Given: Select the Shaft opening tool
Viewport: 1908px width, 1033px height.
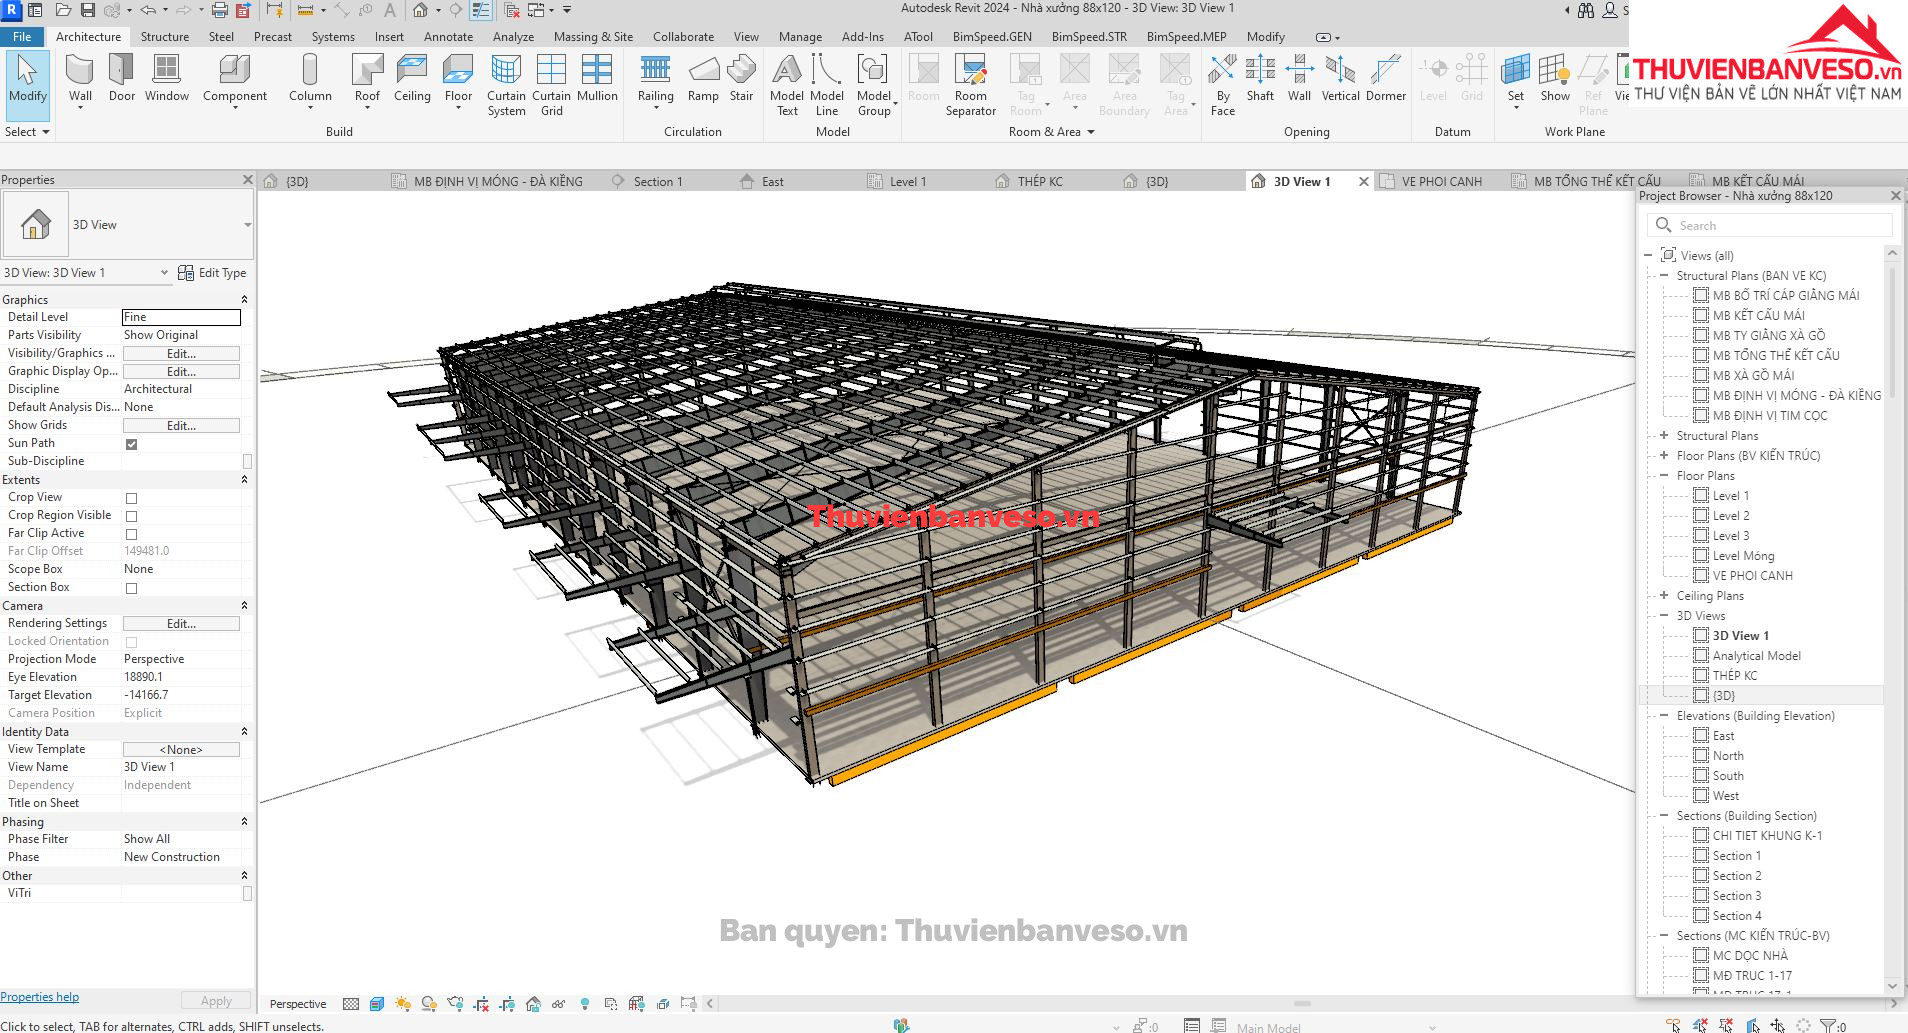Looking at the screenshot, I should (1260, 78).
